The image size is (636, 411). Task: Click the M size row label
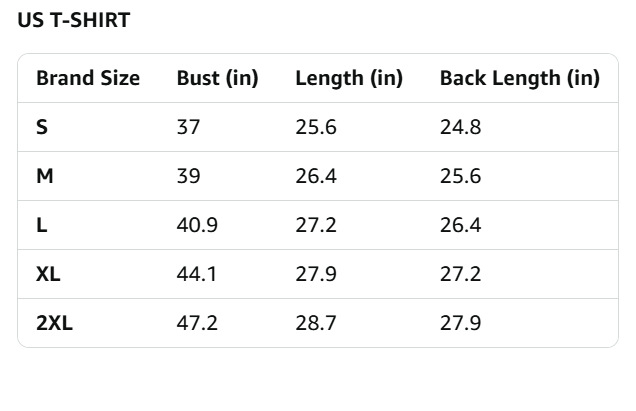tap(44, 176)
